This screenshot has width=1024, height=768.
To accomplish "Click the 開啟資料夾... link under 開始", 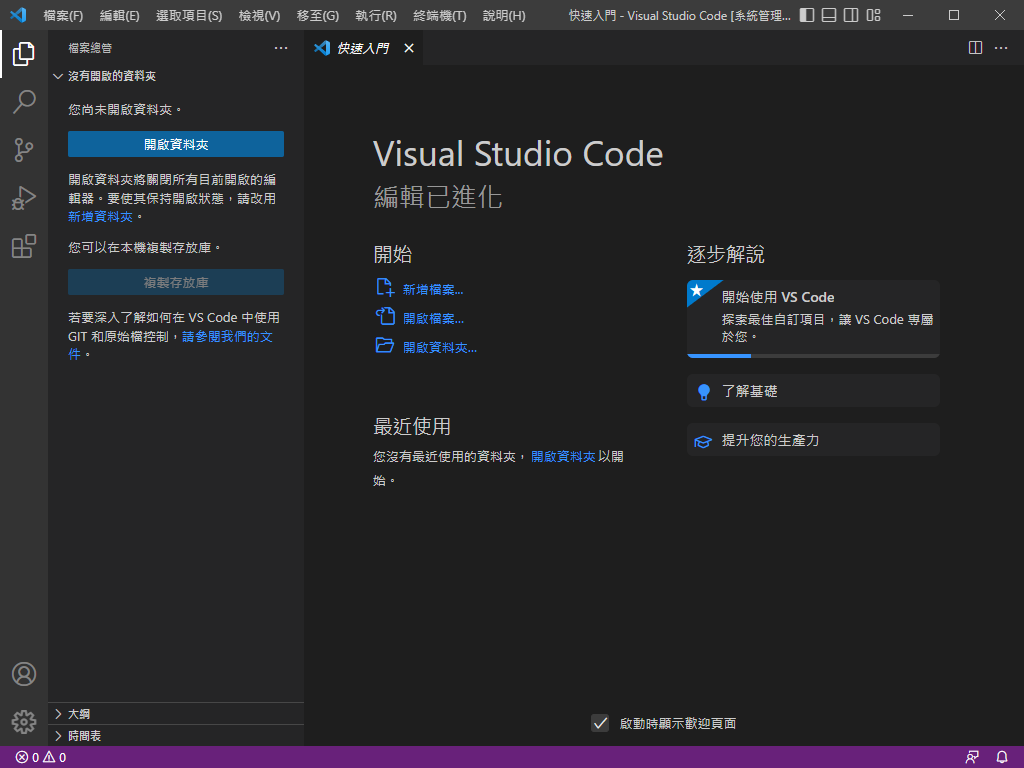I will (x=440, y=347).
